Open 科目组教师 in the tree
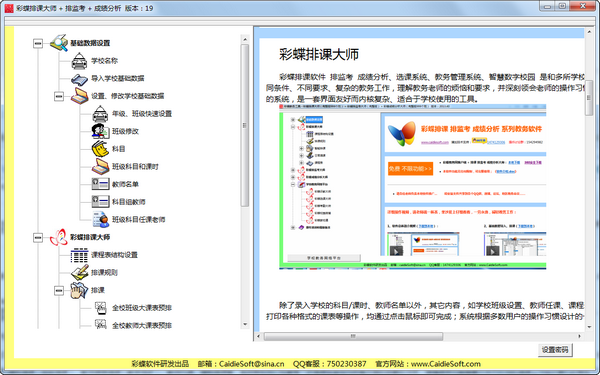This screenshot has height=375, width=600. [128, 202]
